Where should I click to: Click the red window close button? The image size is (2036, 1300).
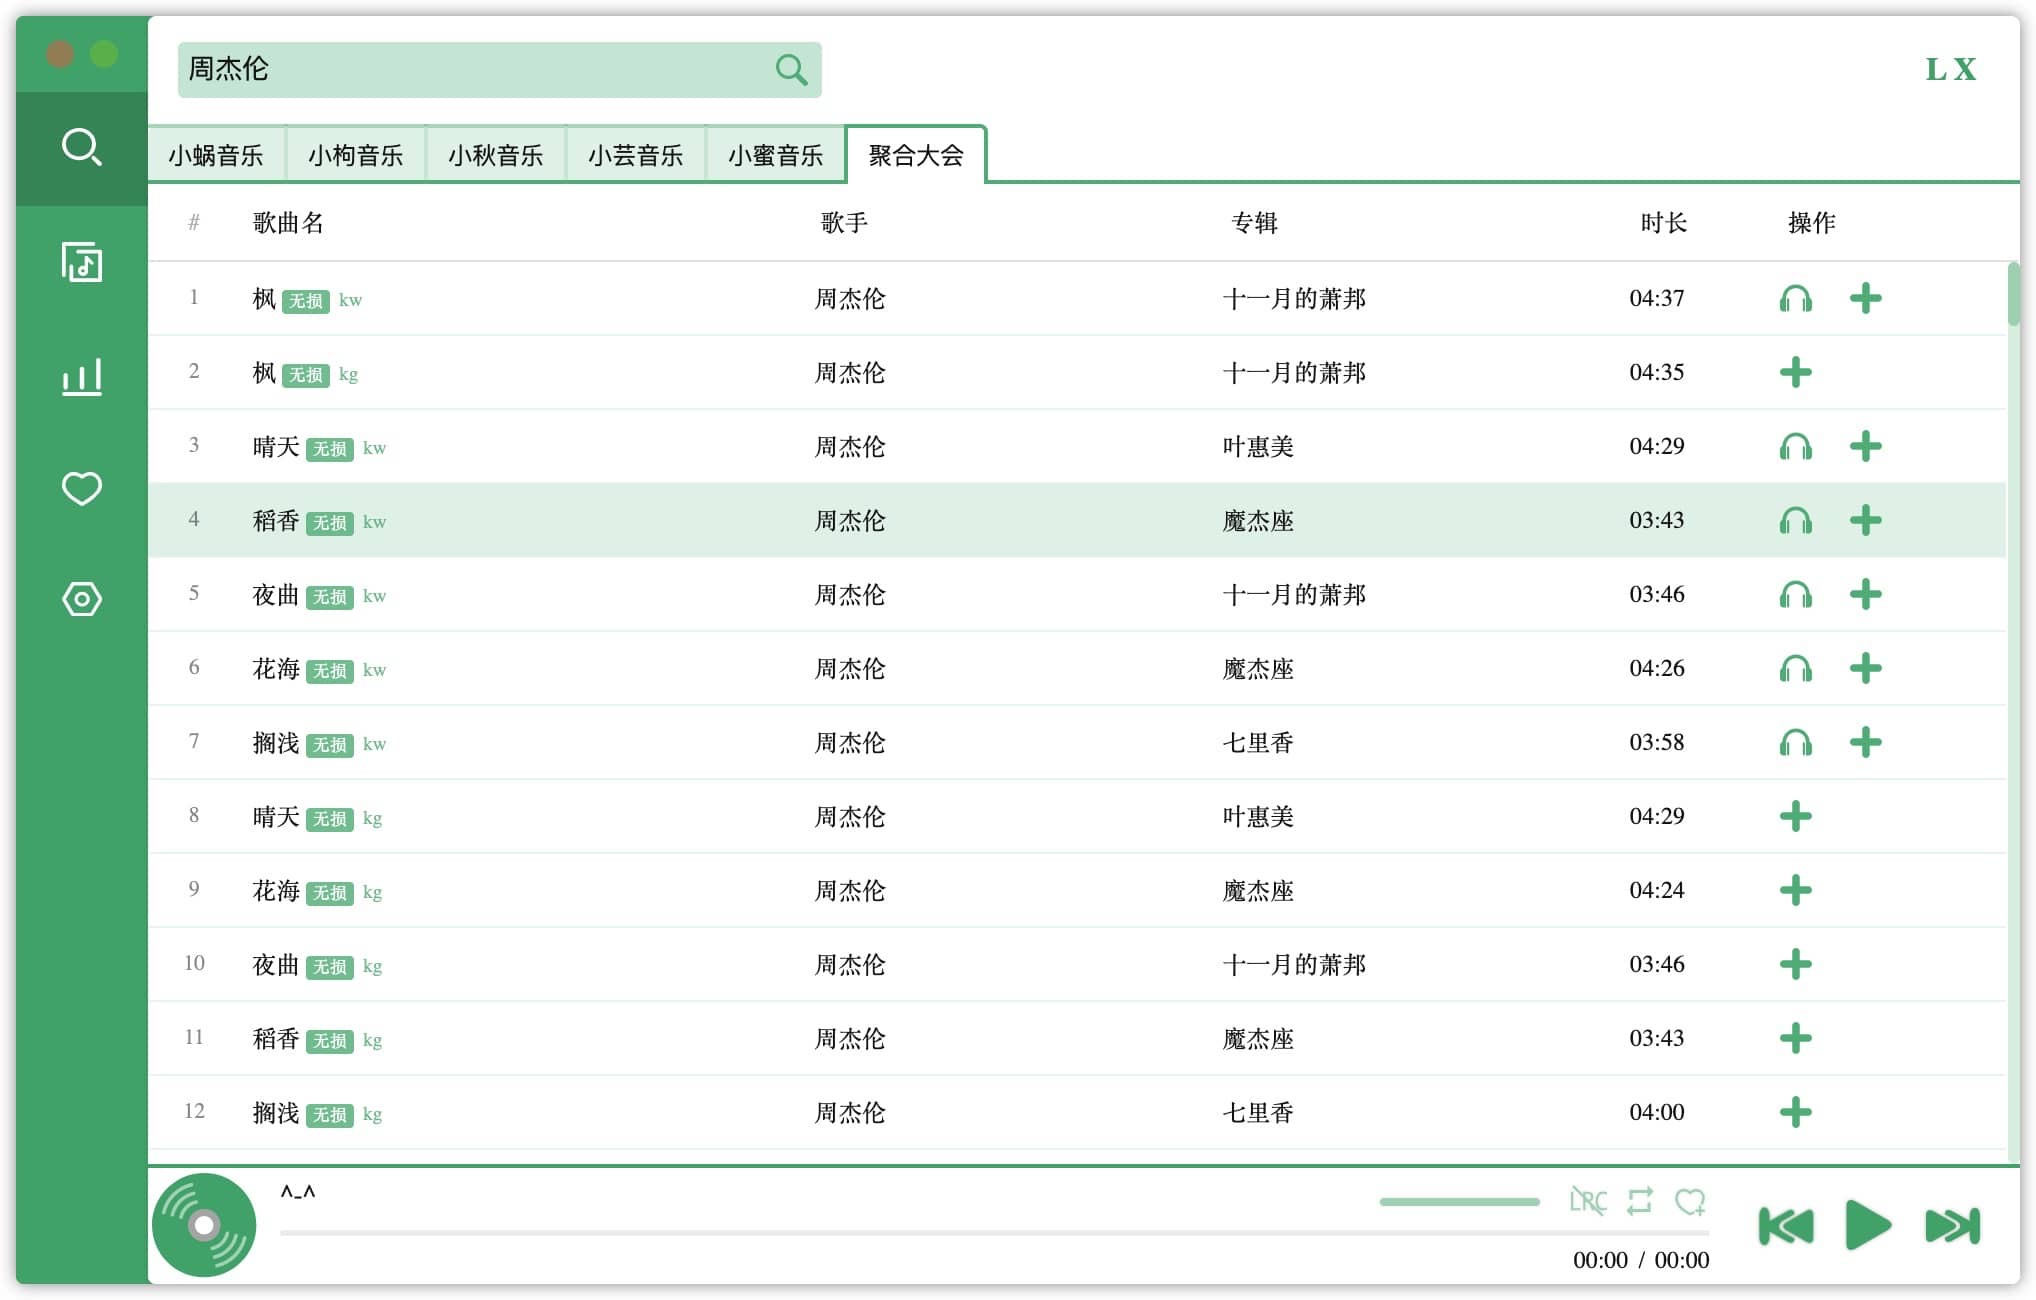[60, 53]
